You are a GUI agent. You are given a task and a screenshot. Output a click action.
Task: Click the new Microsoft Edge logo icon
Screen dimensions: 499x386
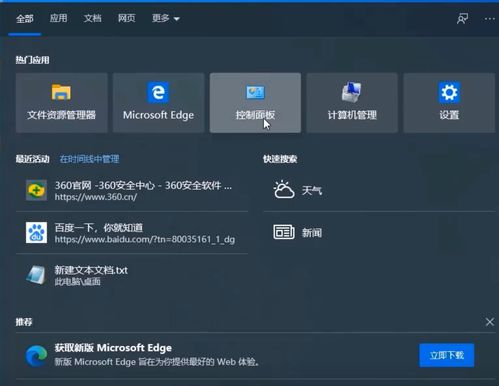point(36,356)
